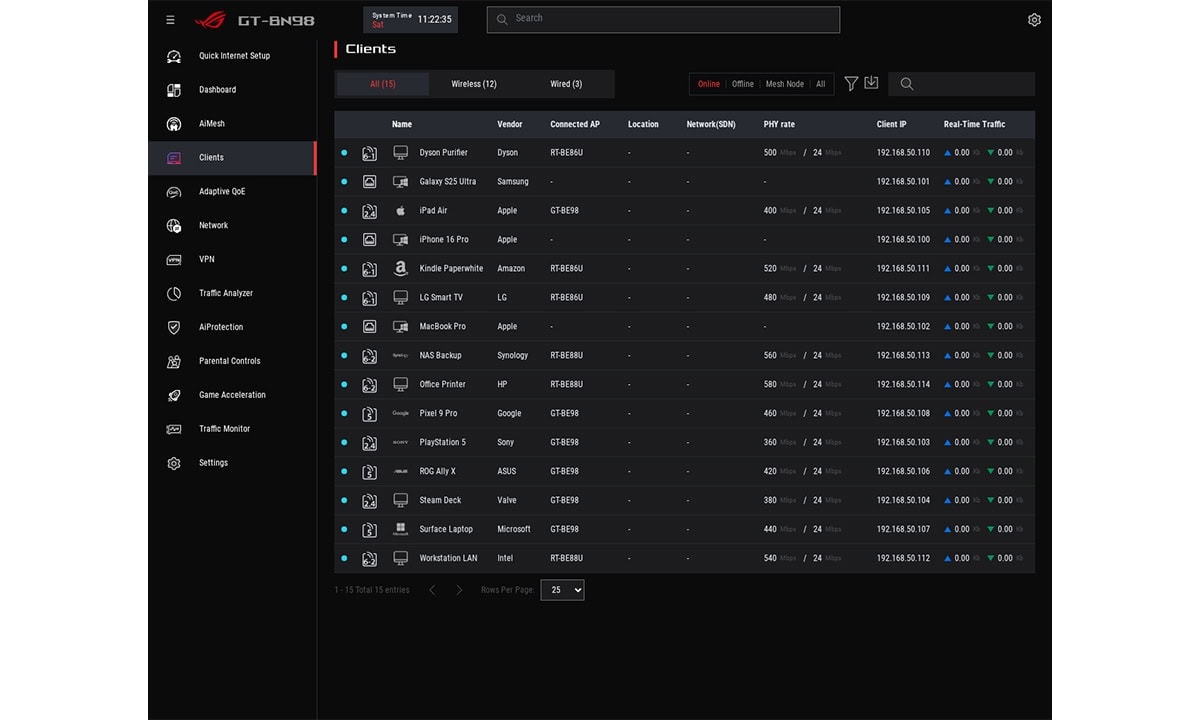The image size is (1200, 720).
Task: Click the Google icon for Pixel 9 Pro
Action: click(x=400, y=414)
